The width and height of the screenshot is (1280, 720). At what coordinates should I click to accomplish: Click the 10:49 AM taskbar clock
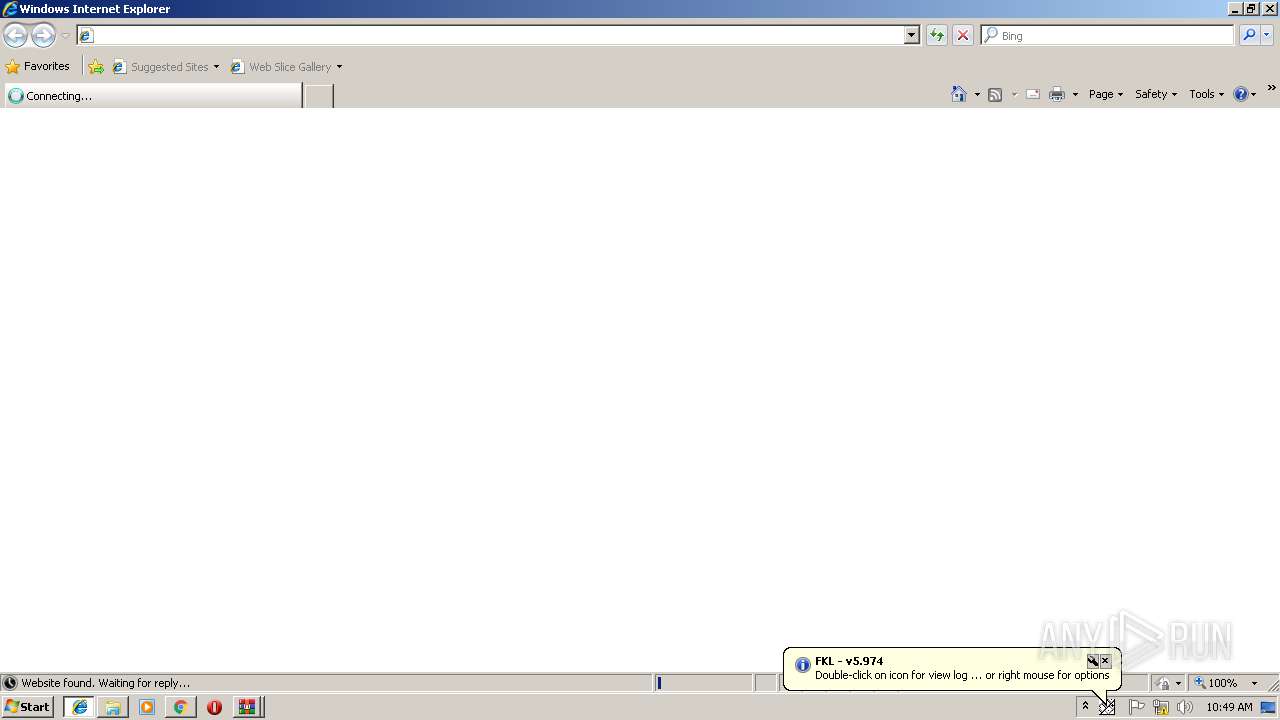coord(1229,707)
